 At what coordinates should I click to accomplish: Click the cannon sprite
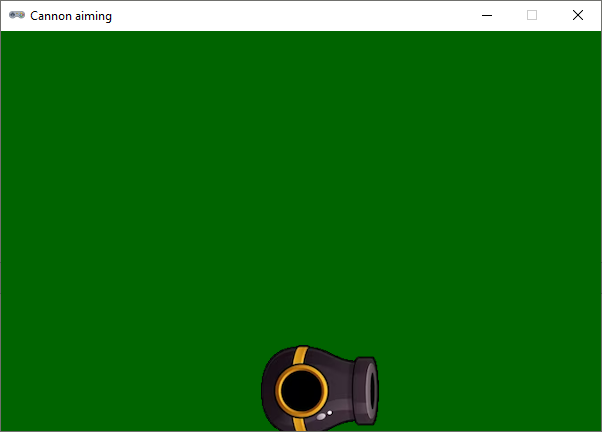[x=320, y=388]
